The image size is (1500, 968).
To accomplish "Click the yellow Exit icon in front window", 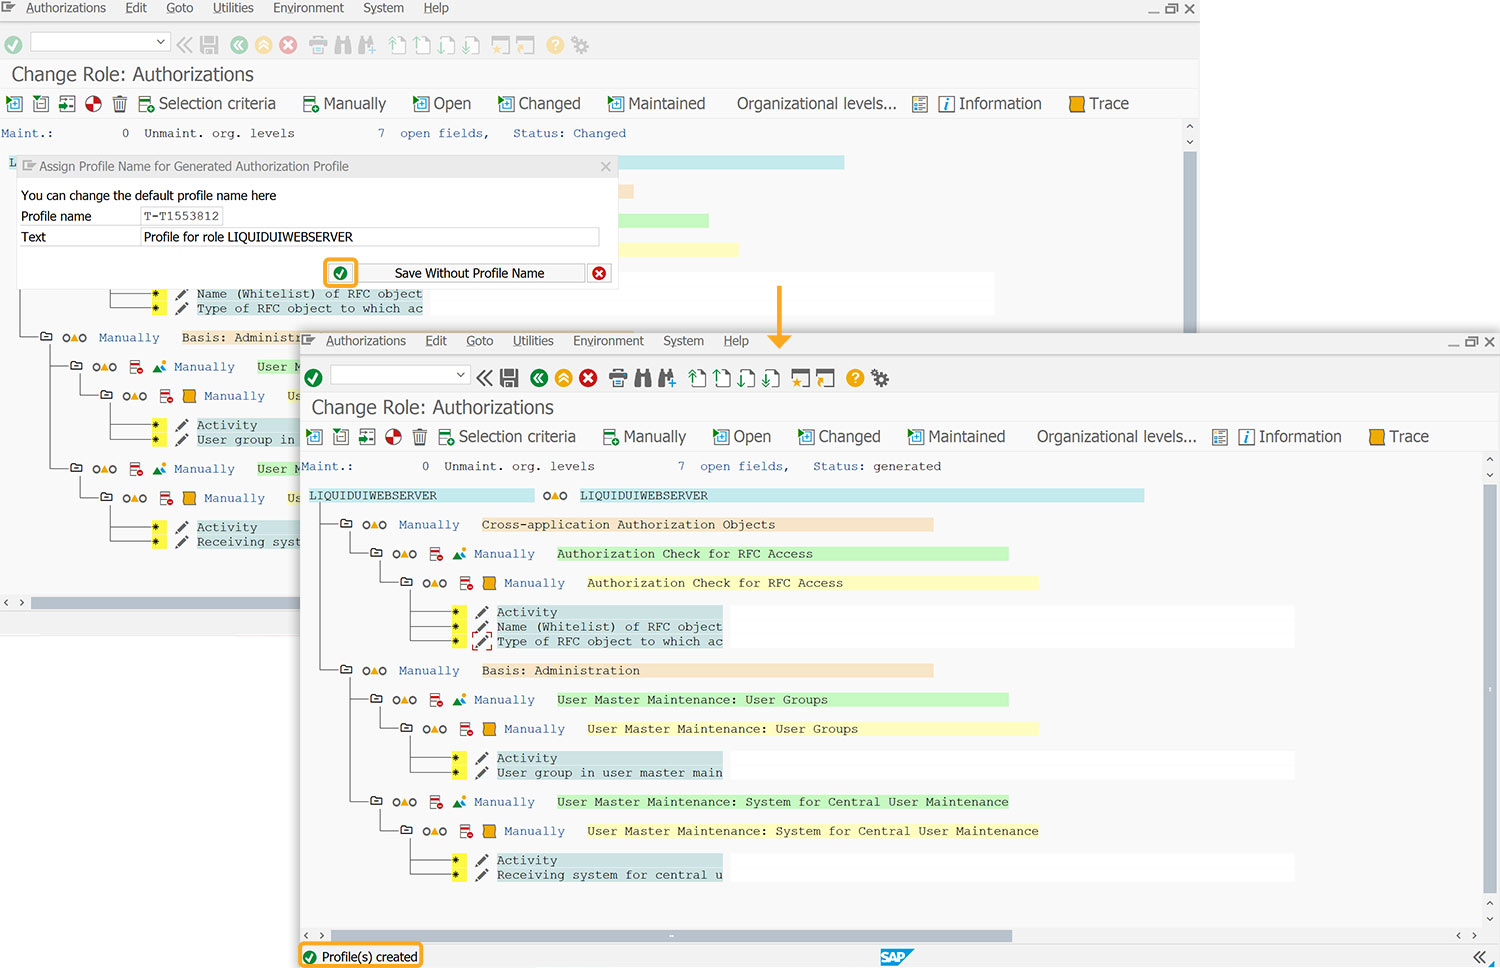I will [564, 378].
